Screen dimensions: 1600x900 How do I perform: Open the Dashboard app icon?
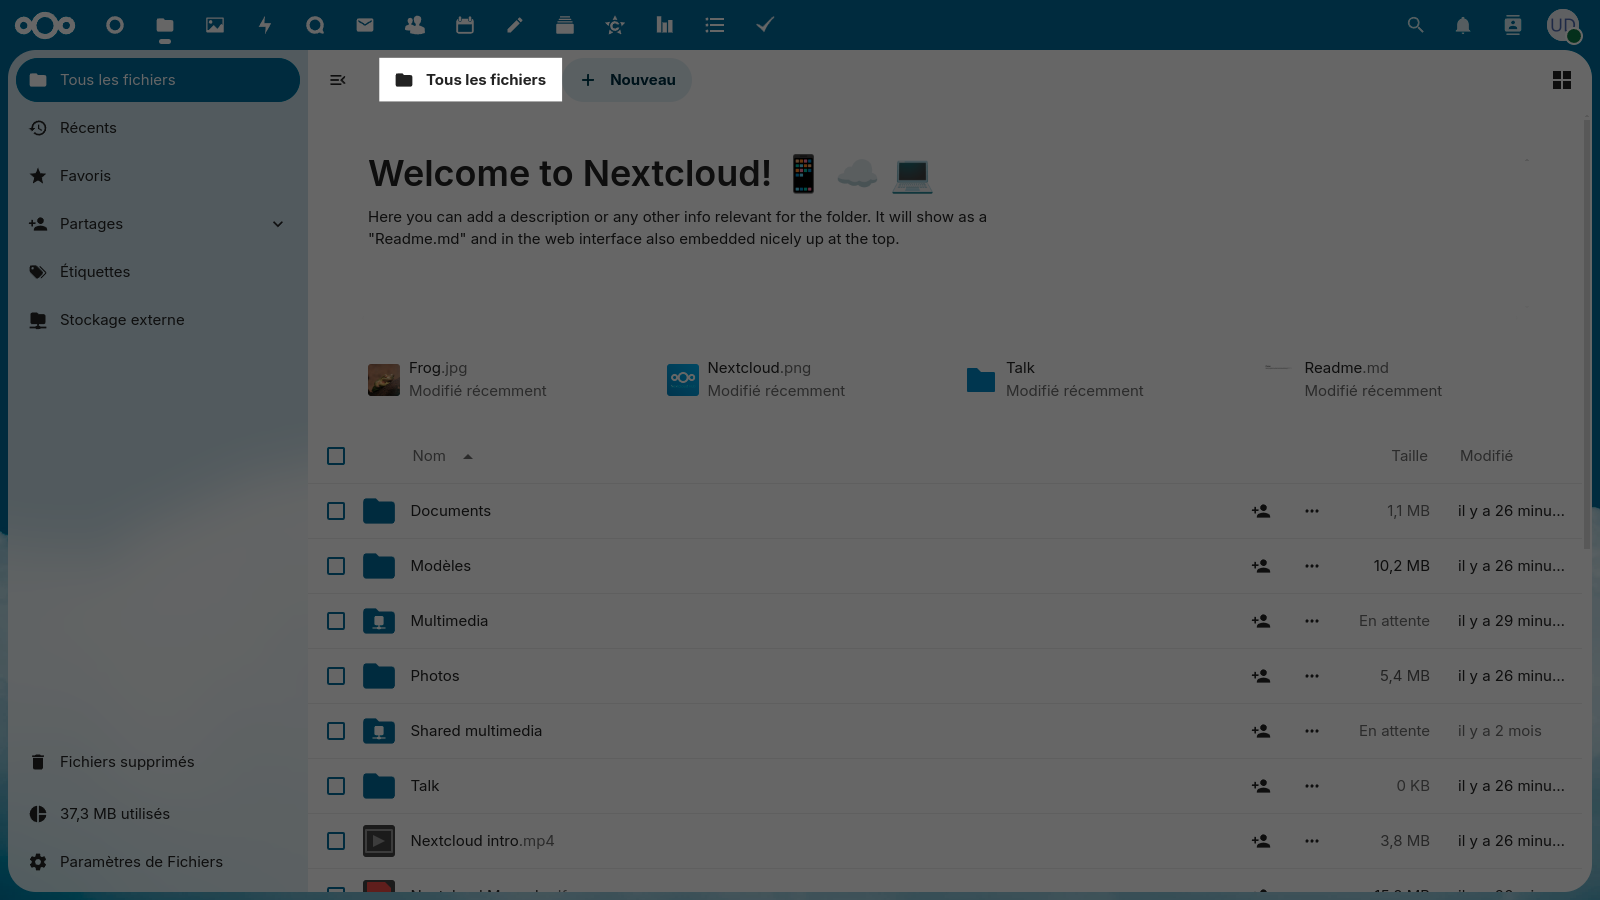coord(115,25)
